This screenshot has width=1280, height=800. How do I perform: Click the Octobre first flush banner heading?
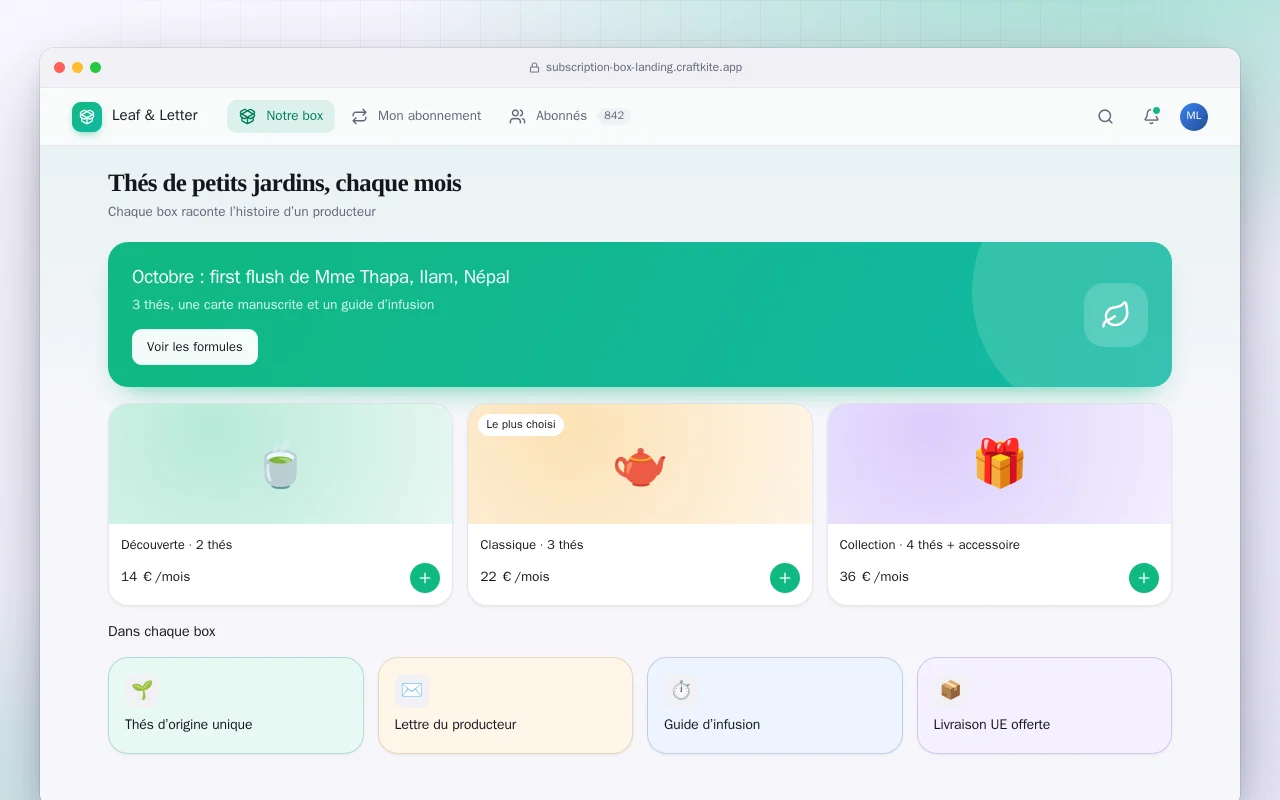point(321,277)
